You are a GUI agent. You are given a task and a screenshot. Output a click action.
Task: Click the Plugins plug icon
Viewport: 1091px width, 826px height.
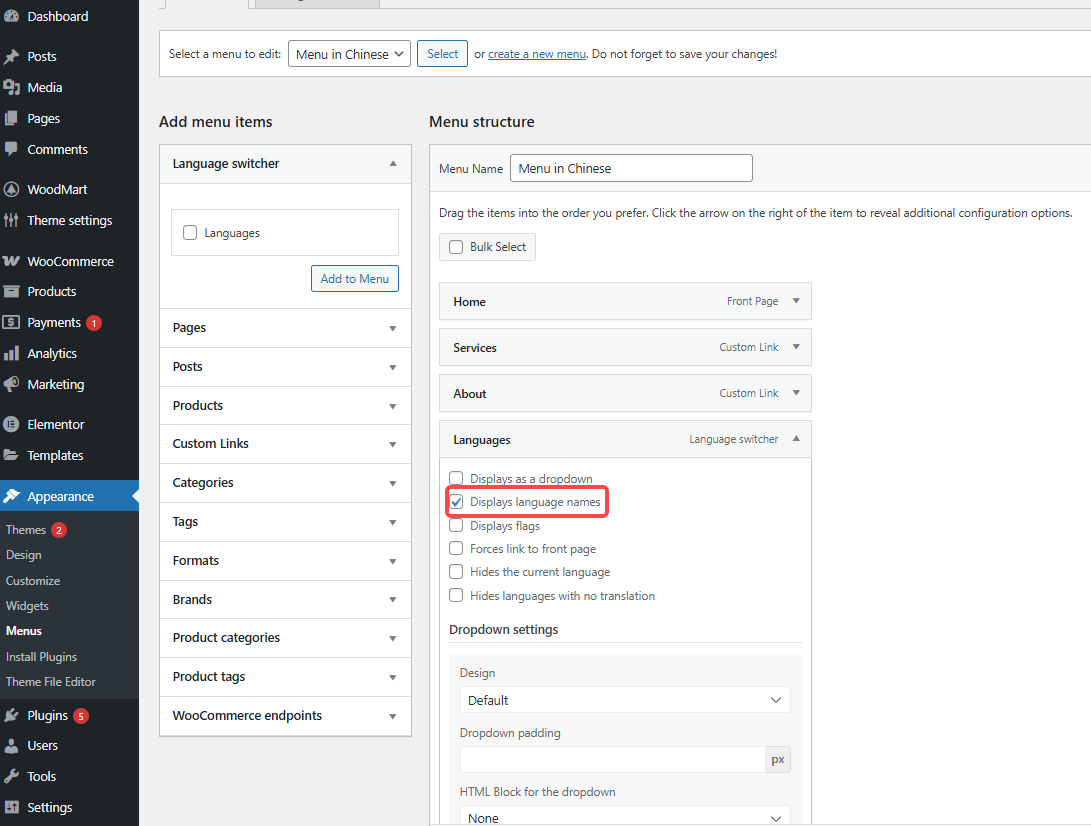11,715
